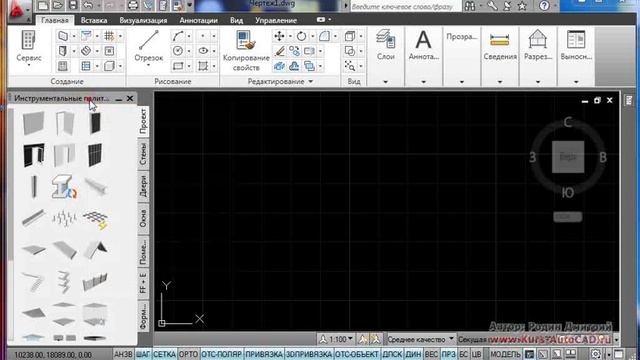Expand the Сведения panel dropdown arrow

(x=500, y=82)
